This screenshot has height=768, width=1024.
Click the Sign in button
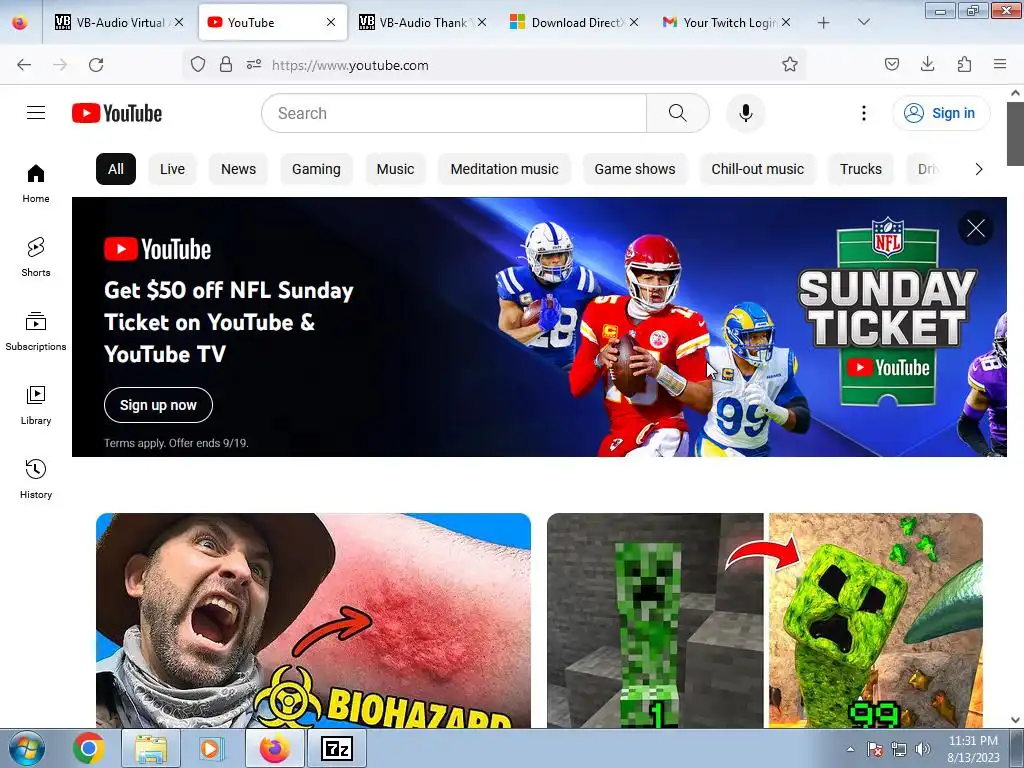tap(941, 113)
